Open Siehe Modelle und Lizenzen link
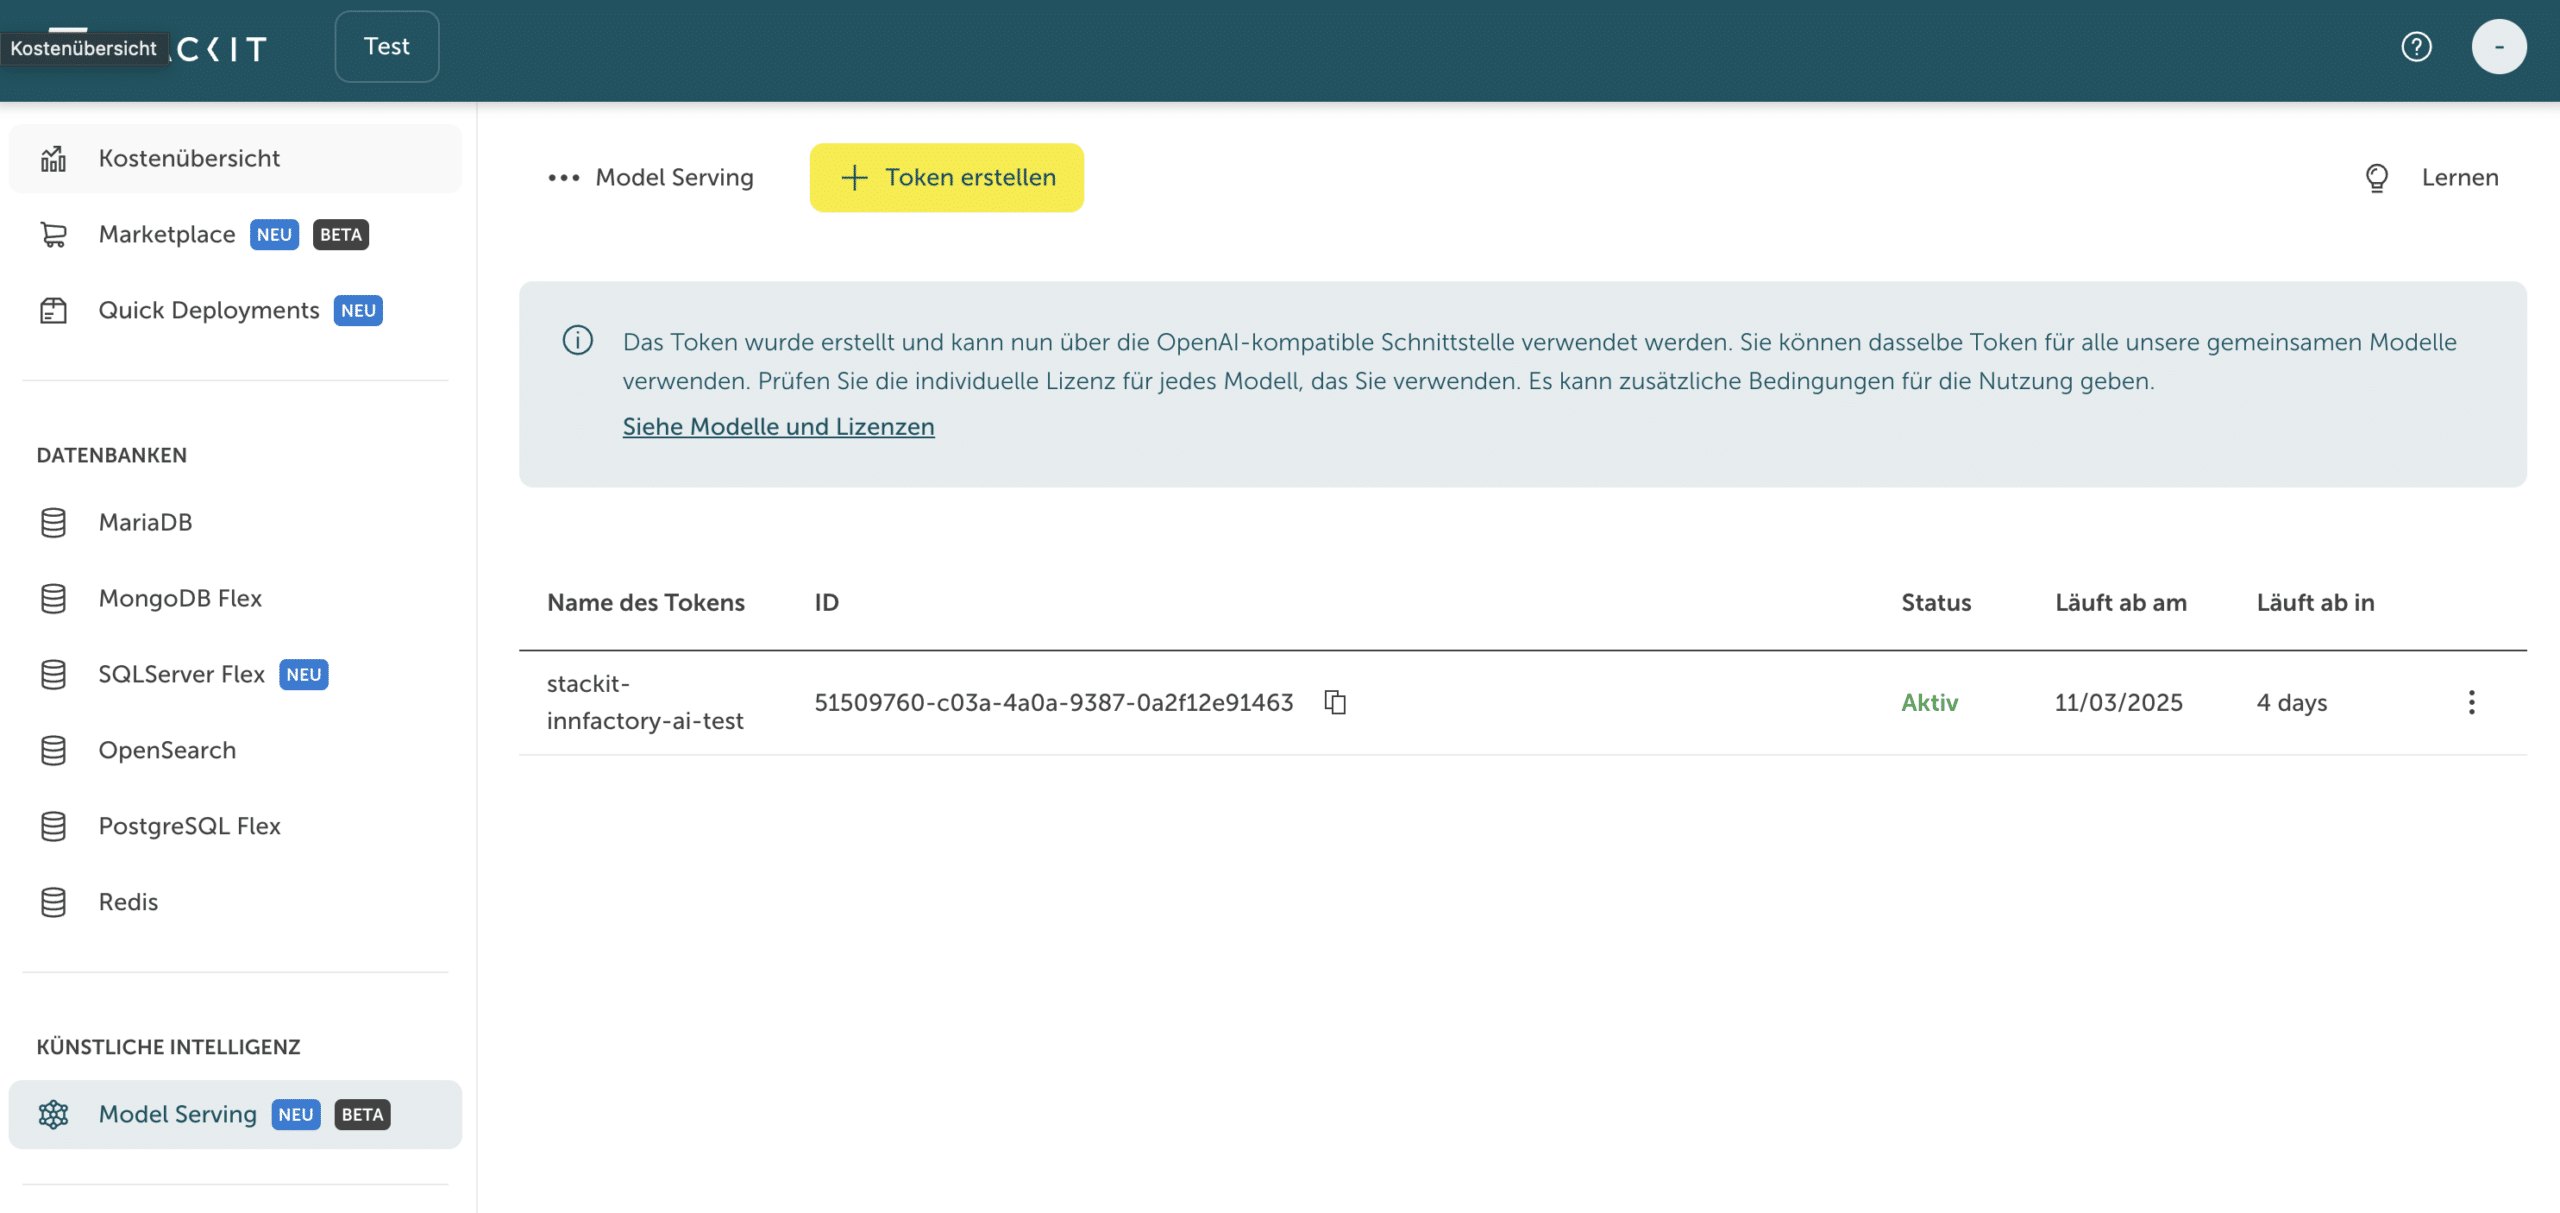Screen dimensions: 2560x1213 pos(778,427)
